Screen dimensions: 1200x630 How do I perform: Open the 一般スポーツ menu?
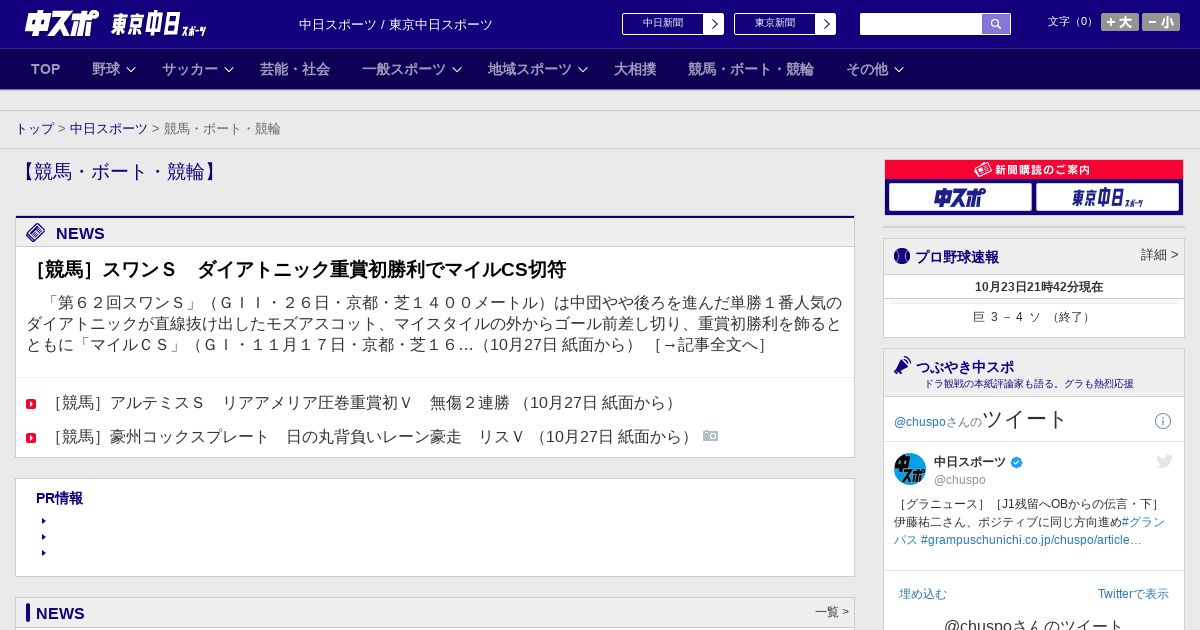404,69
